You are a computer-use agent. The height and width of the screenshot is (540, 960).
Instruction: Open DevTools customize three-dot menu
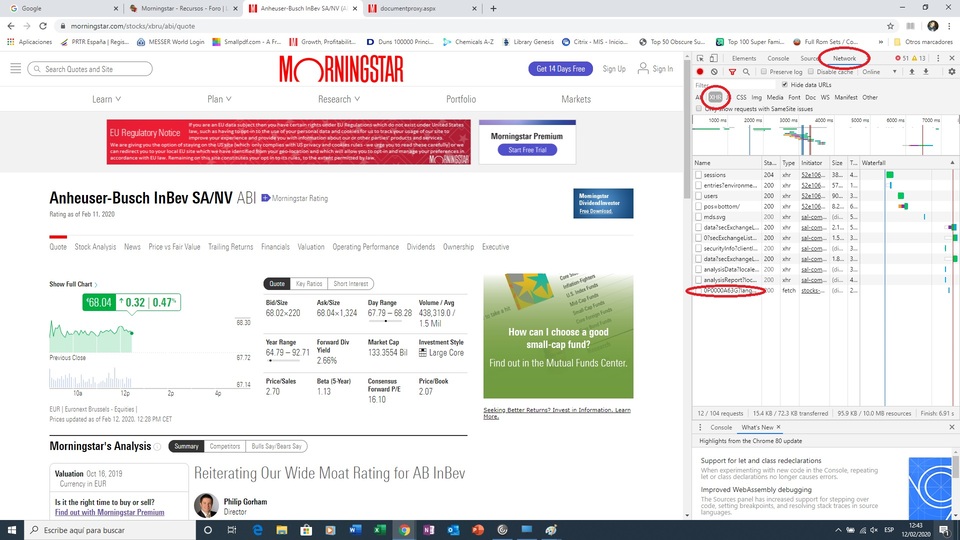point(938,58)
